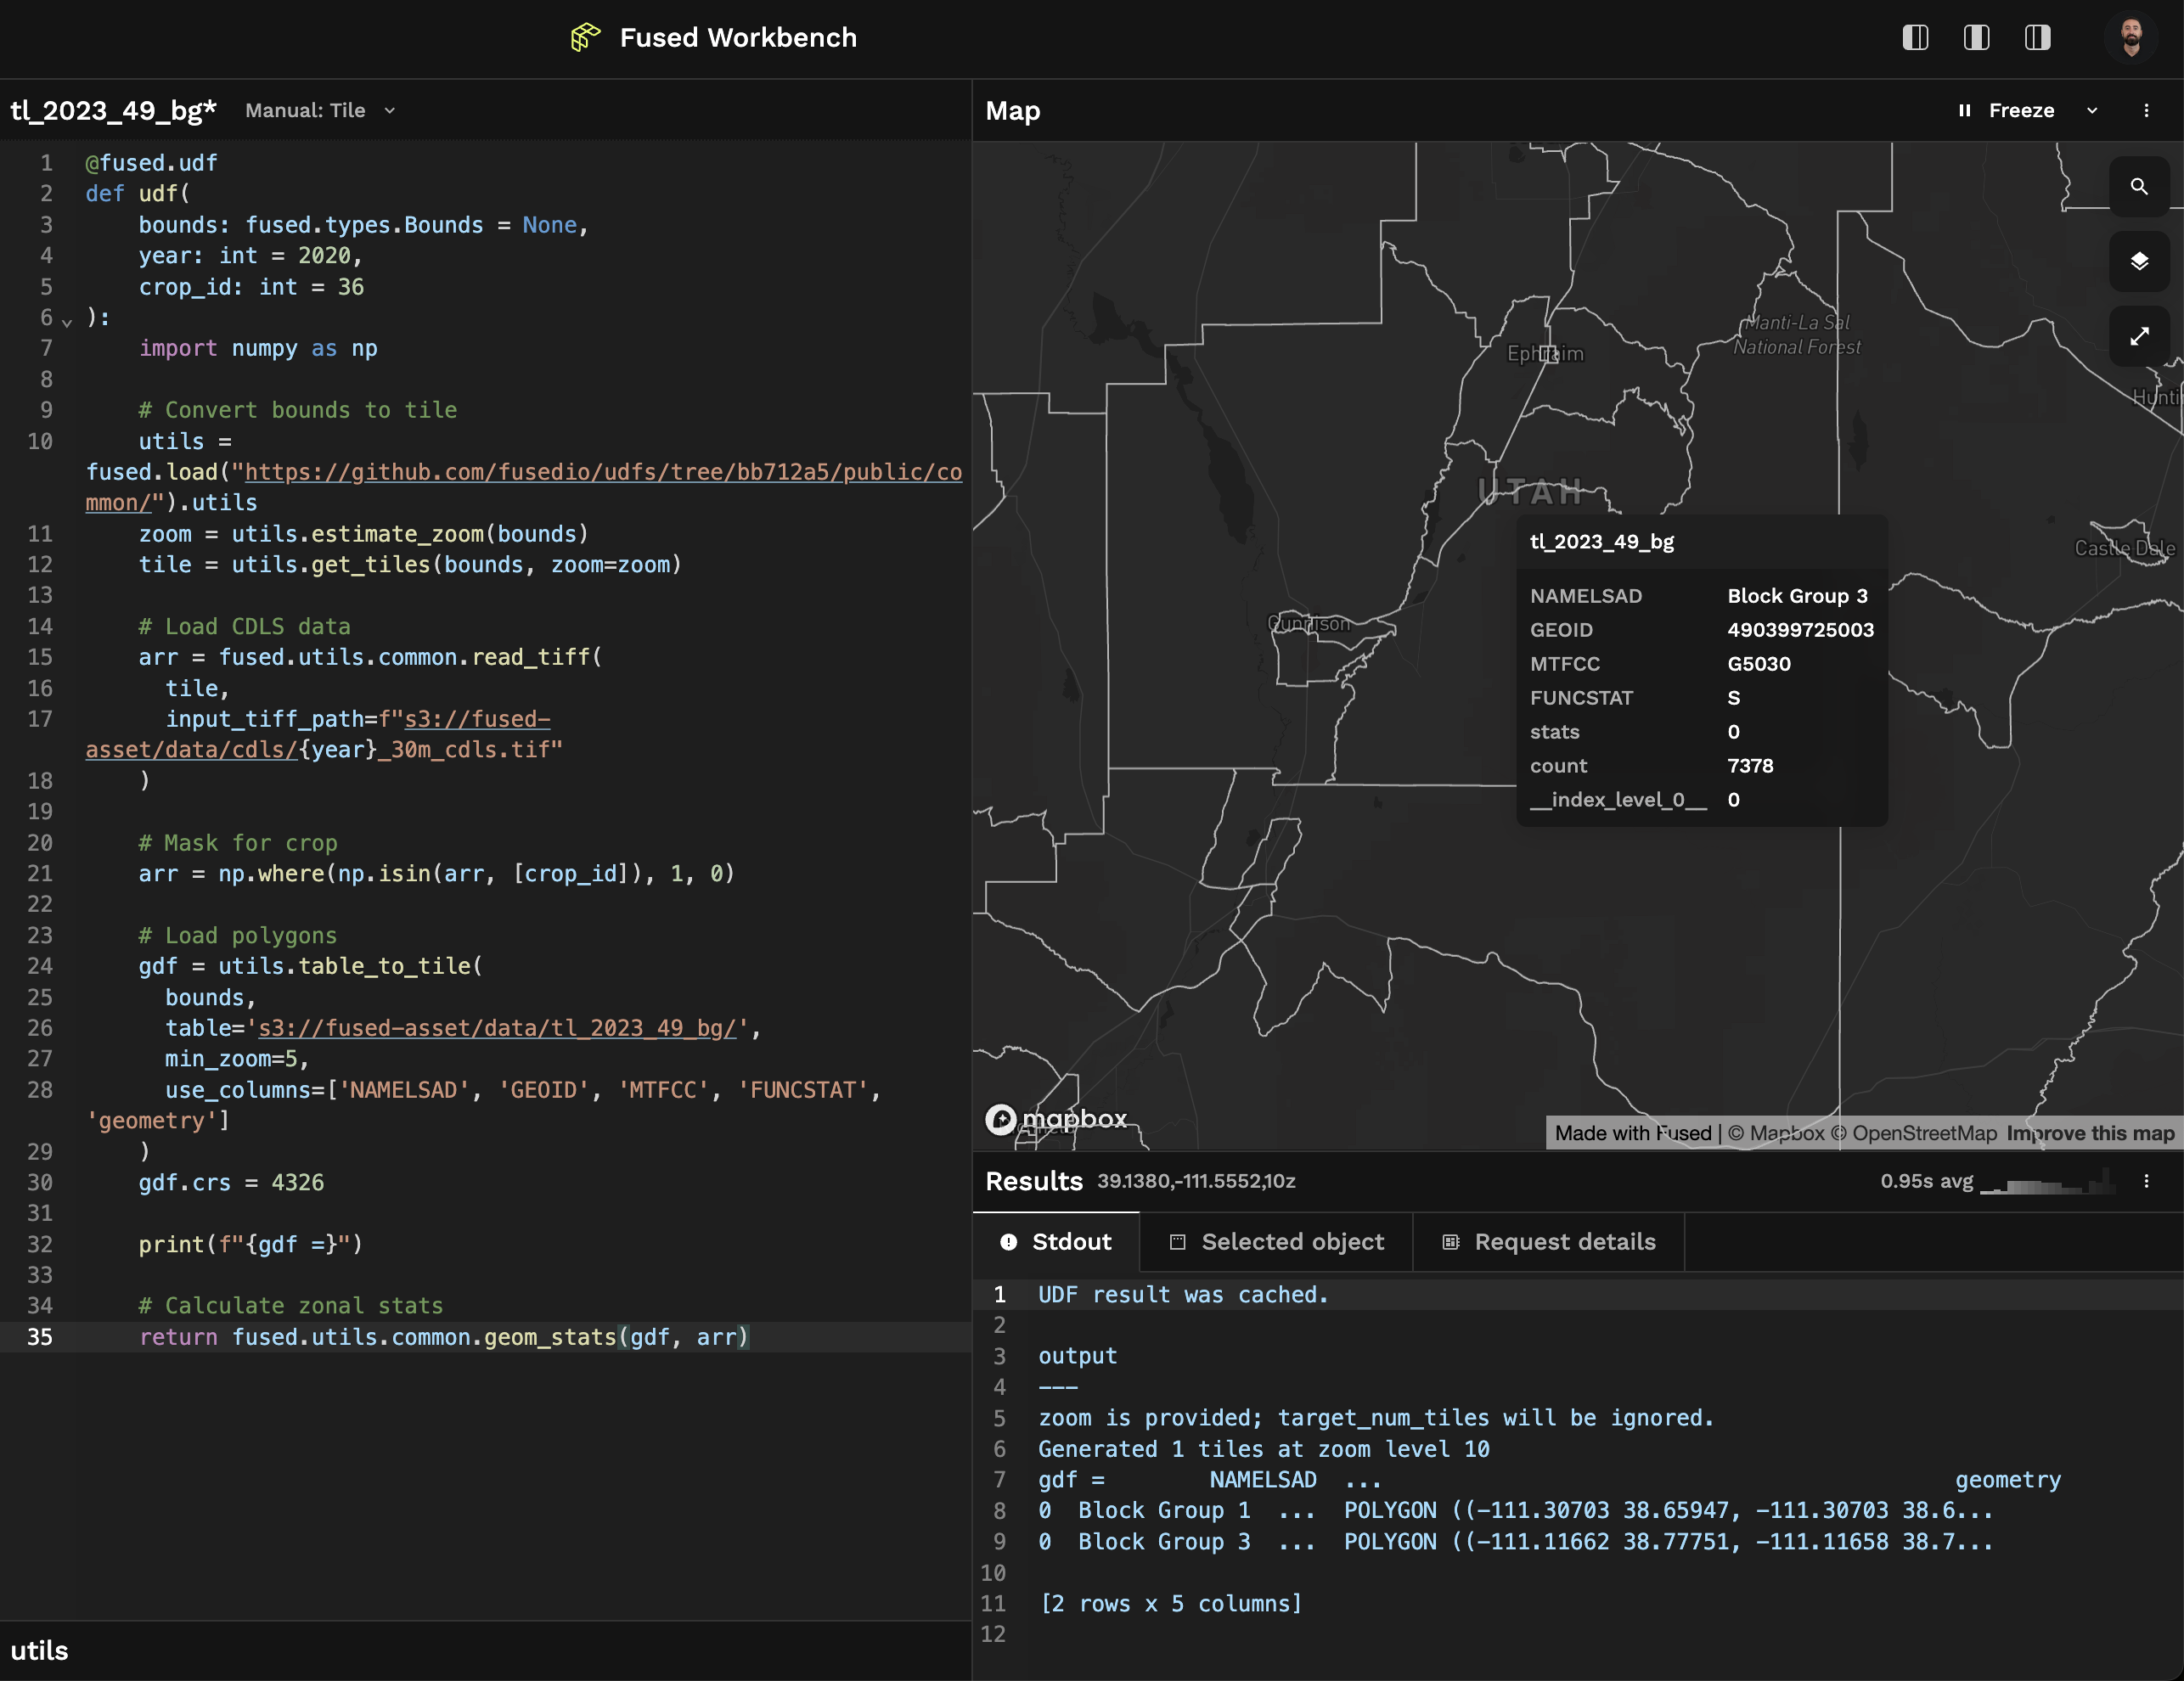Click the Improve this map link

click(2090, 1133)
